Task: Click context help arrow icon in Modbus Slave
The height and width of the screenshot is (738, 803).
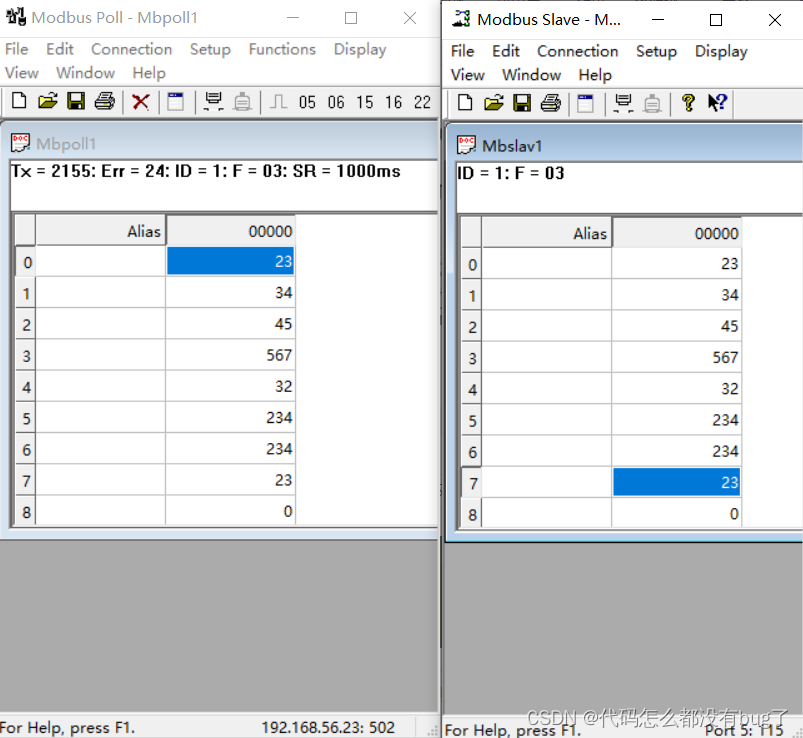Action: click(717, 102)
